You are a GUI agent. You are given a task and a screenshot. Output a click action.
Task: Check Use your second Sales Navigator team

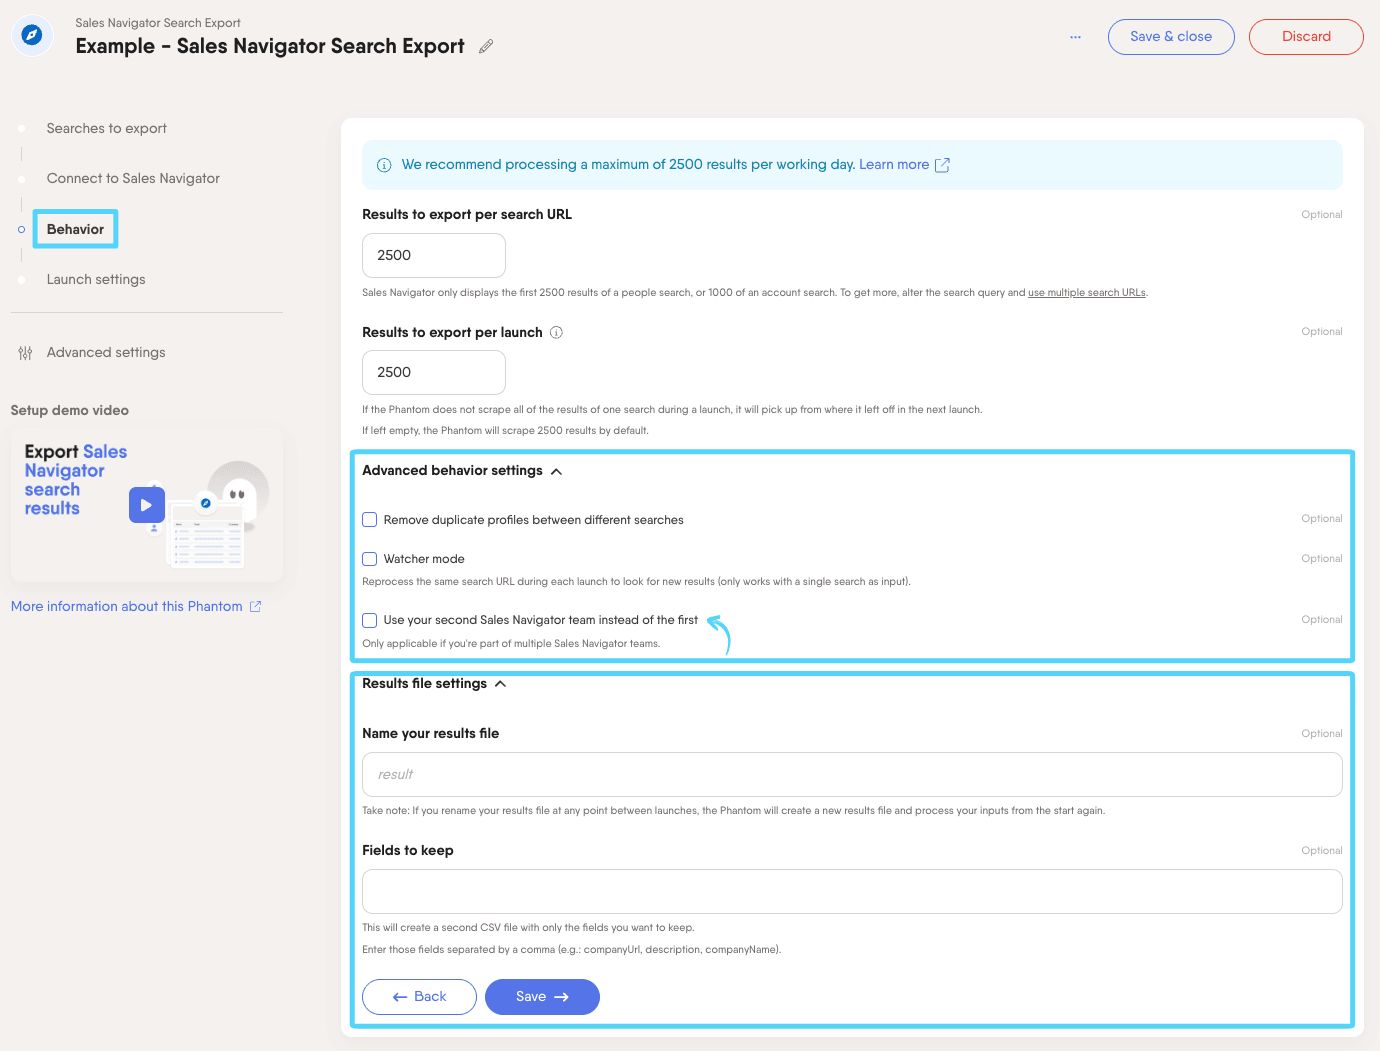pyautogui.click(x=370, y=620)
